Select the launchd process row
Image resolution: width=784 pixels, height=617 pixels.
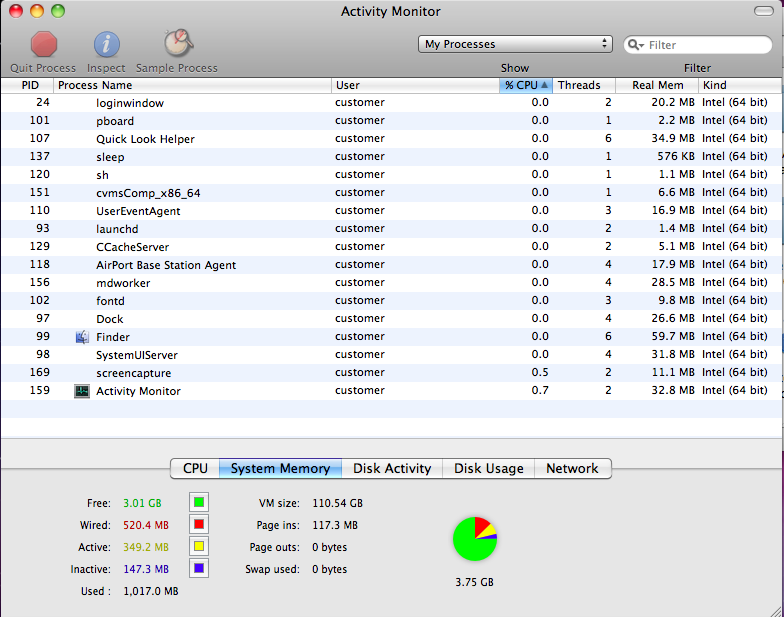tap(391, 228)
